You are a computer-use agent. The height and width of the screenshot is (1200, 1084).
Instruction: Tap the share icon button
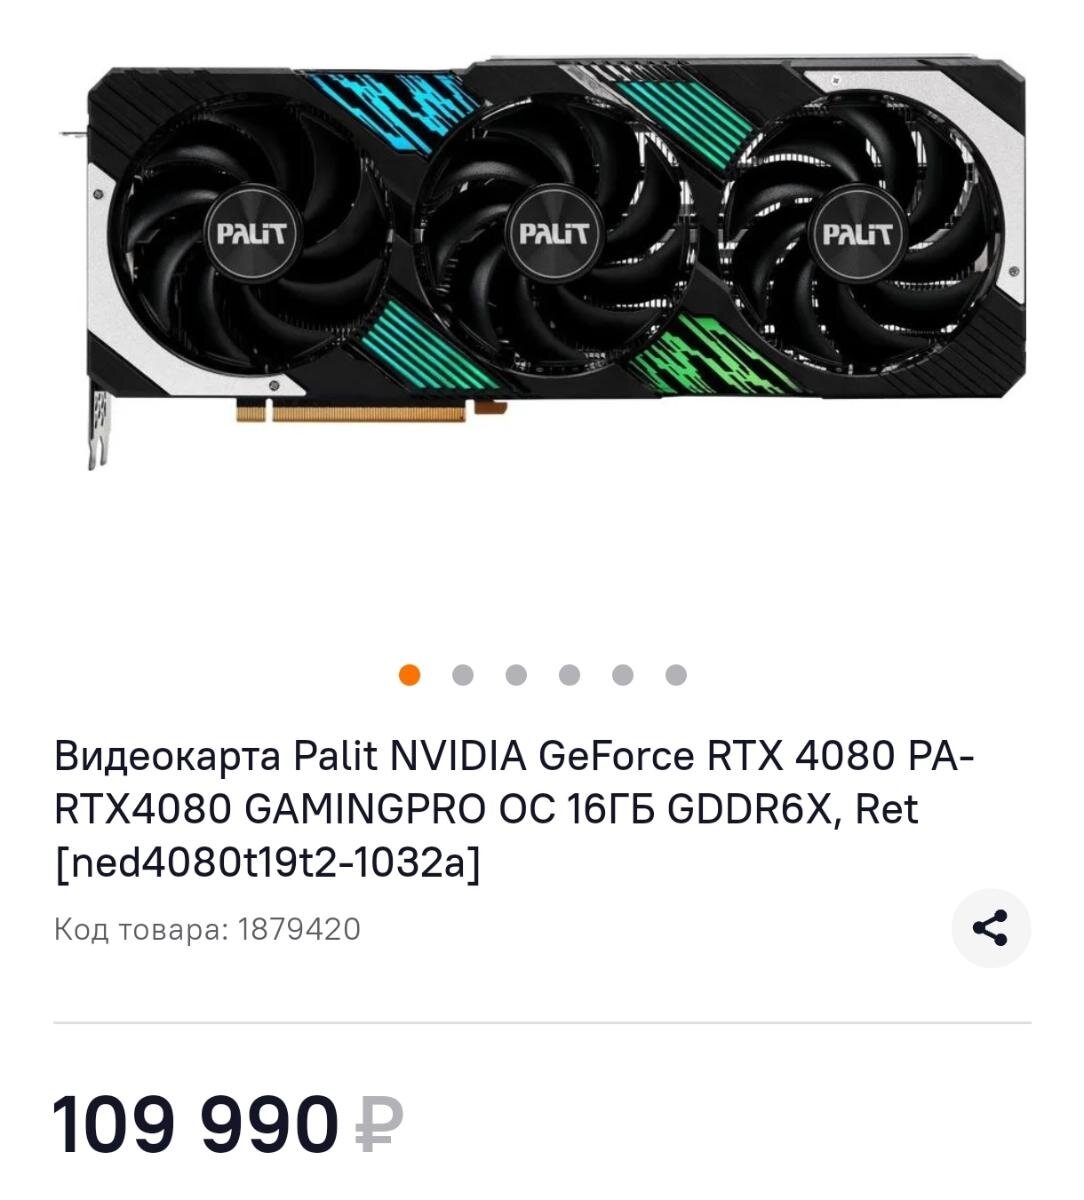pyautogui.click(x=990, y=928)
